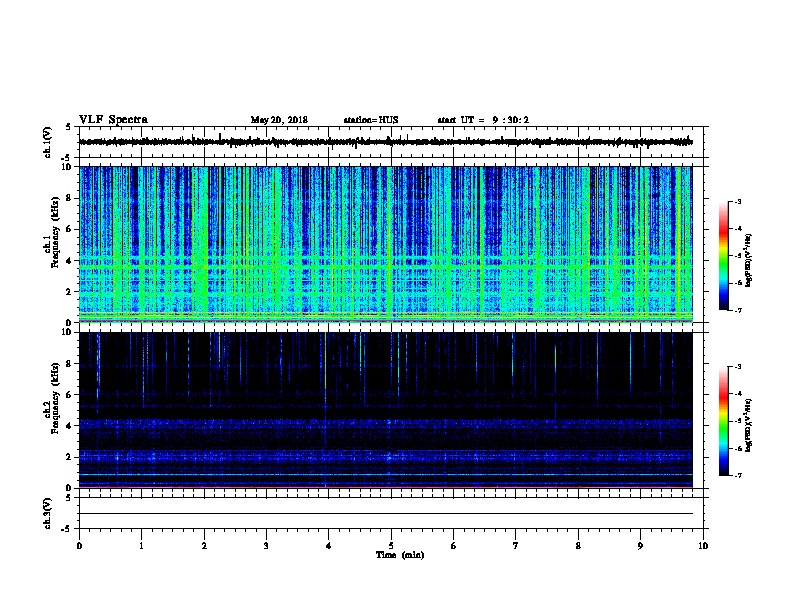The height and width of the screenshot is (612, 792).
Task: Click inside the ch.1 green-blue spectrogram
Action: point(385,244)
